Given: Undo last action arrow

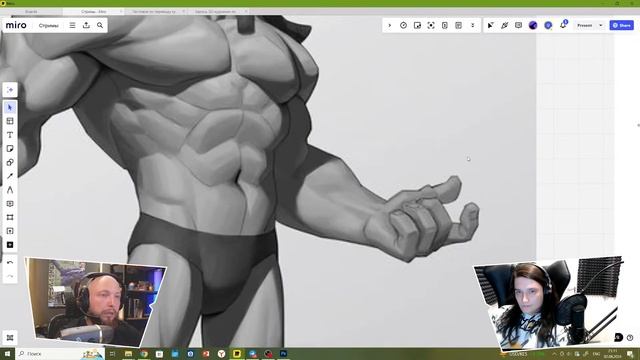Looking at the screenshot, I should tap(10, 263).
